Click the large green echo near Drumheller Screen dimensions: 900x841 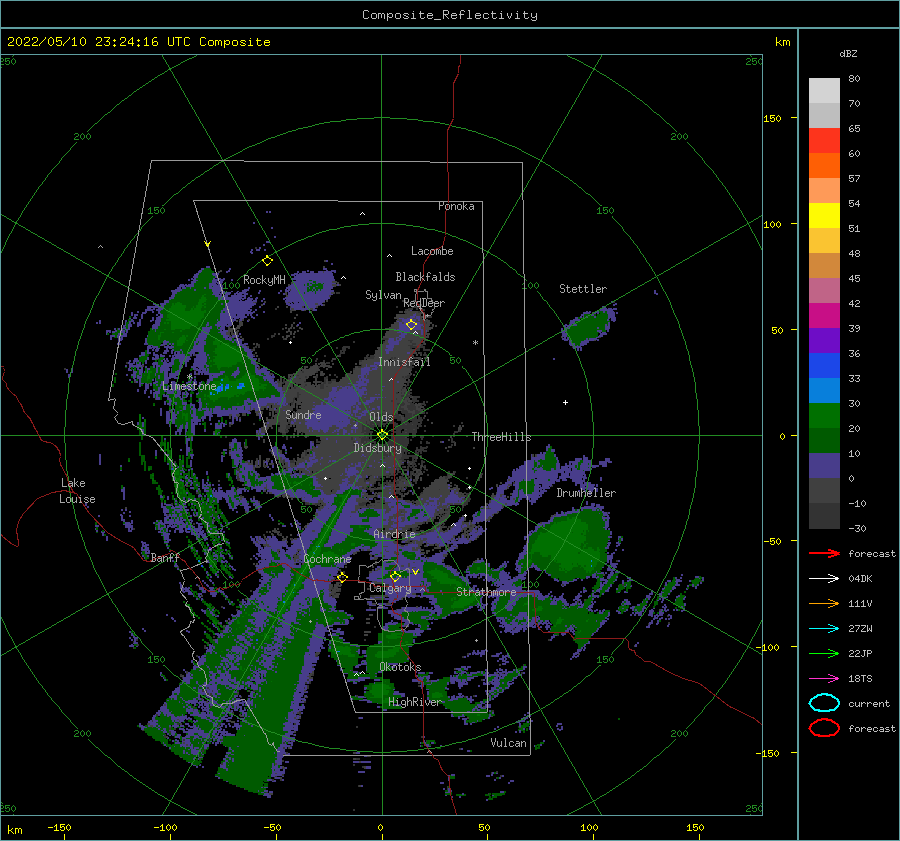[567, 544]
